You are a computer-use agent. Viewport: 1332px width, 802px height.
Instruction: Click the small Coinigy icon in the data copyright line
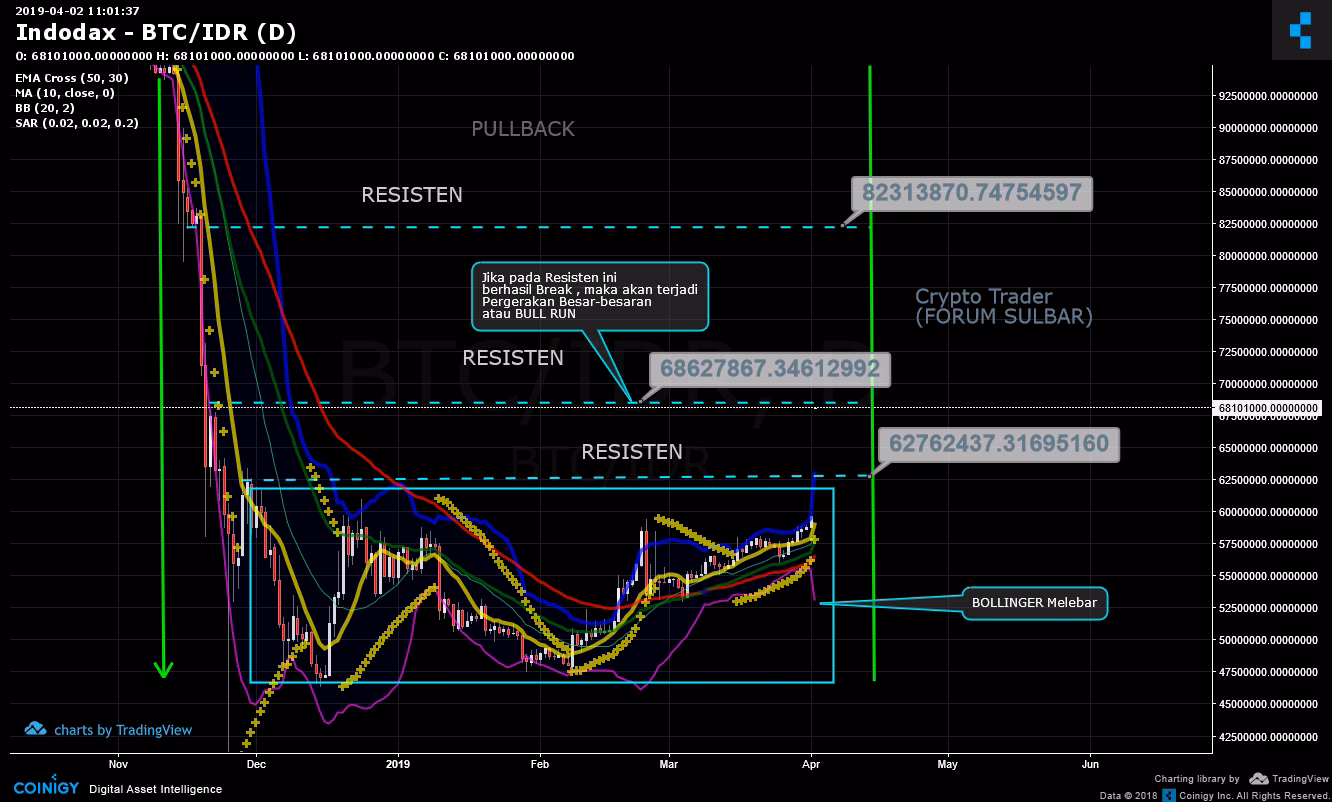coord(1168,795)
